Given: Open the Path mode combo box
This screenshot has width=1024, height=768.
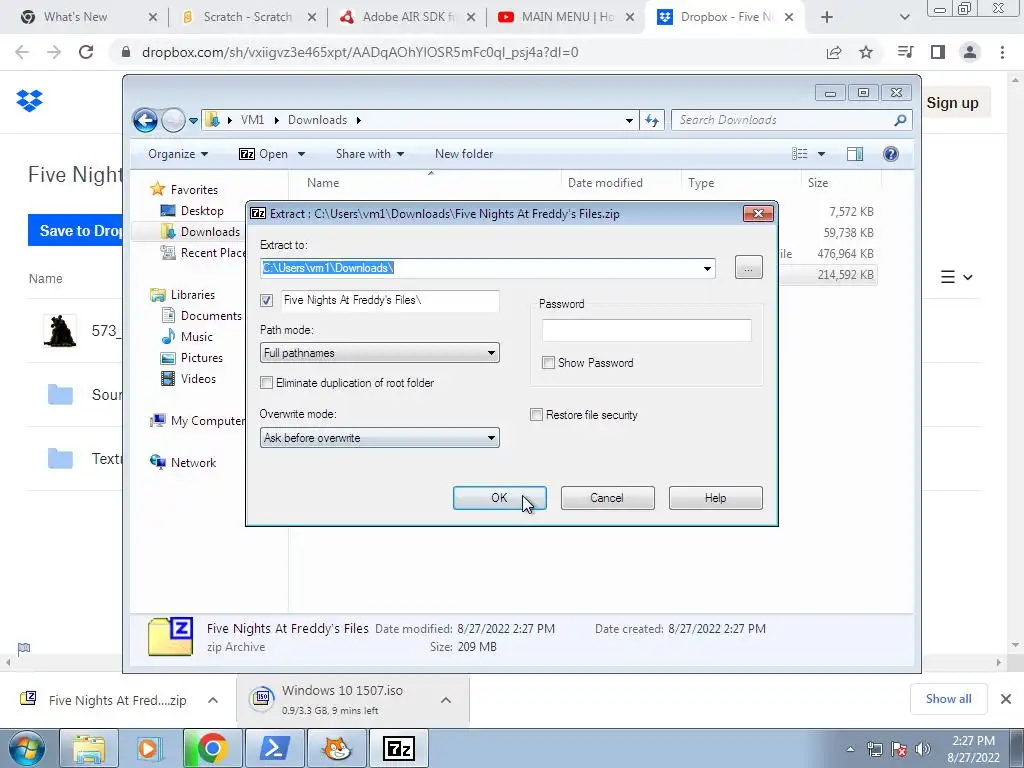Looking at the screenshot, I should pos(379,353).
